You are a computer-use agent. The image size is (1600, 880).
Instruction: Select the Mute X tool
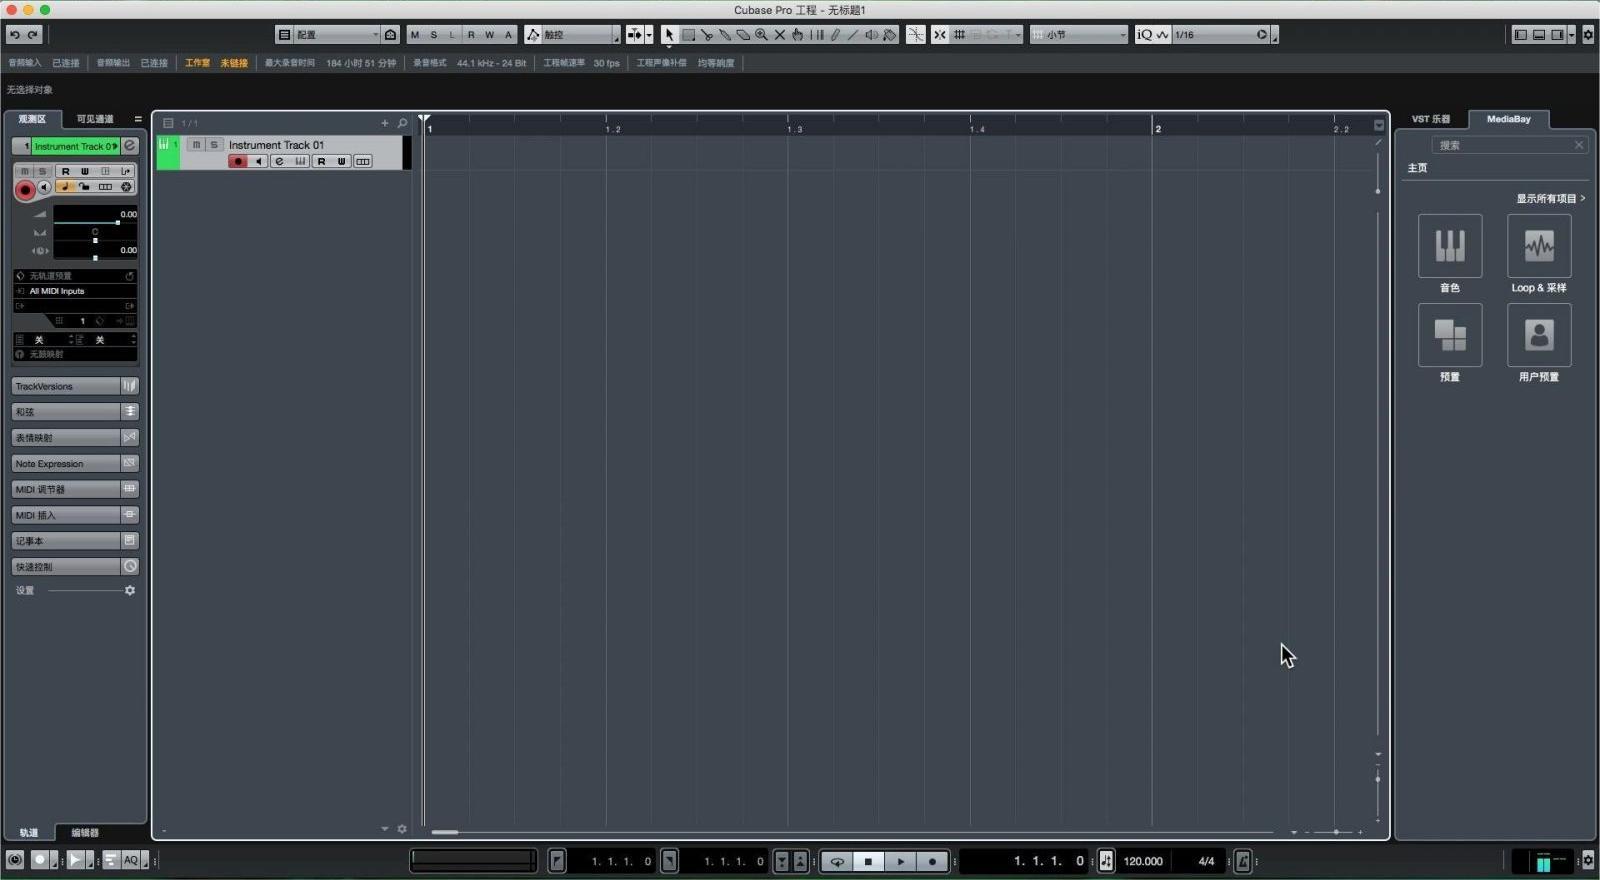click(780, 35)
